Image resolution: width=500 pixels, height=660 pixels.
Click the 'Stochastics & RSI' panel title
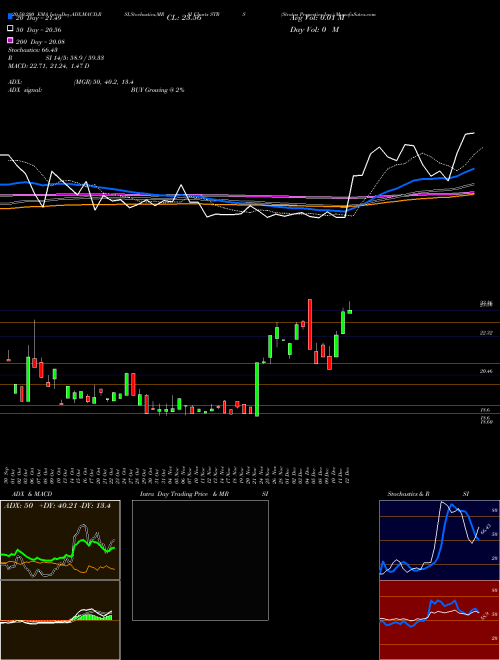click(428, 494)
